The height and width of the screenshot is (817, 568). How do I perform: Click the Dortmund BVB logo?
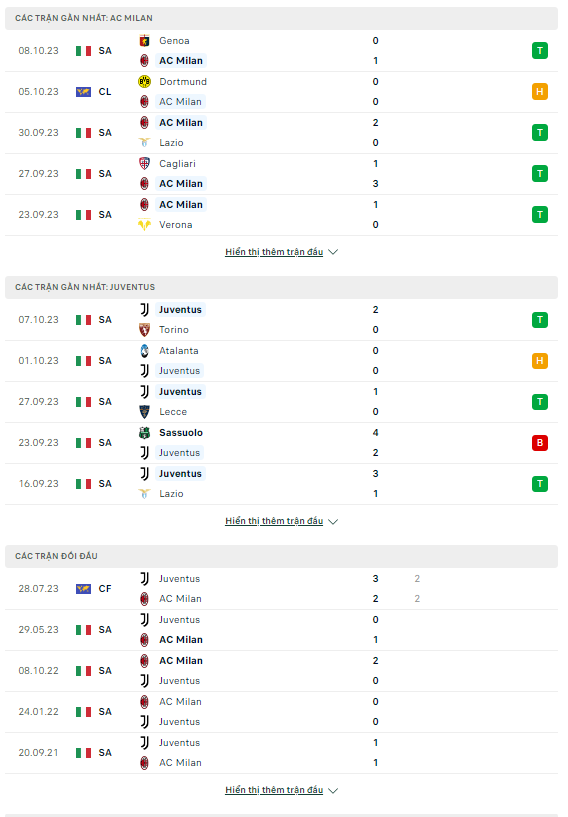point(144,82)
